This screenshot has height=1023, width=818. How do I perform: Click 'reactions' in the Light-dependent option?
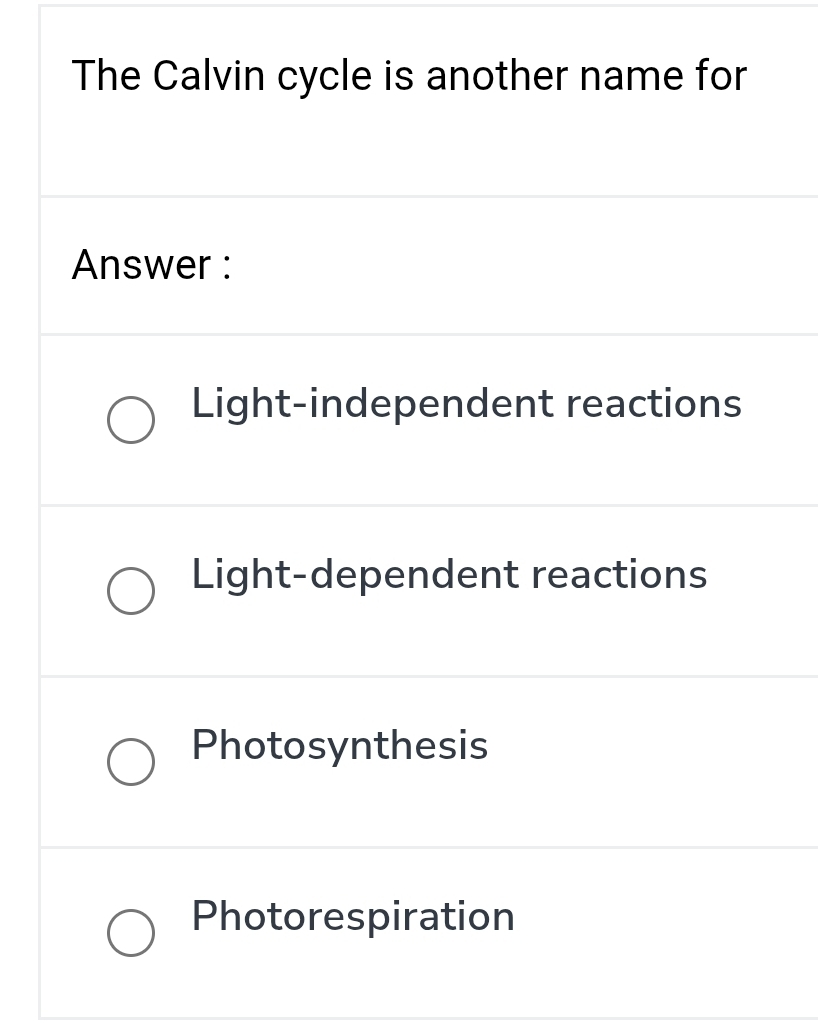pyautogui.click(x=619, y=575)
